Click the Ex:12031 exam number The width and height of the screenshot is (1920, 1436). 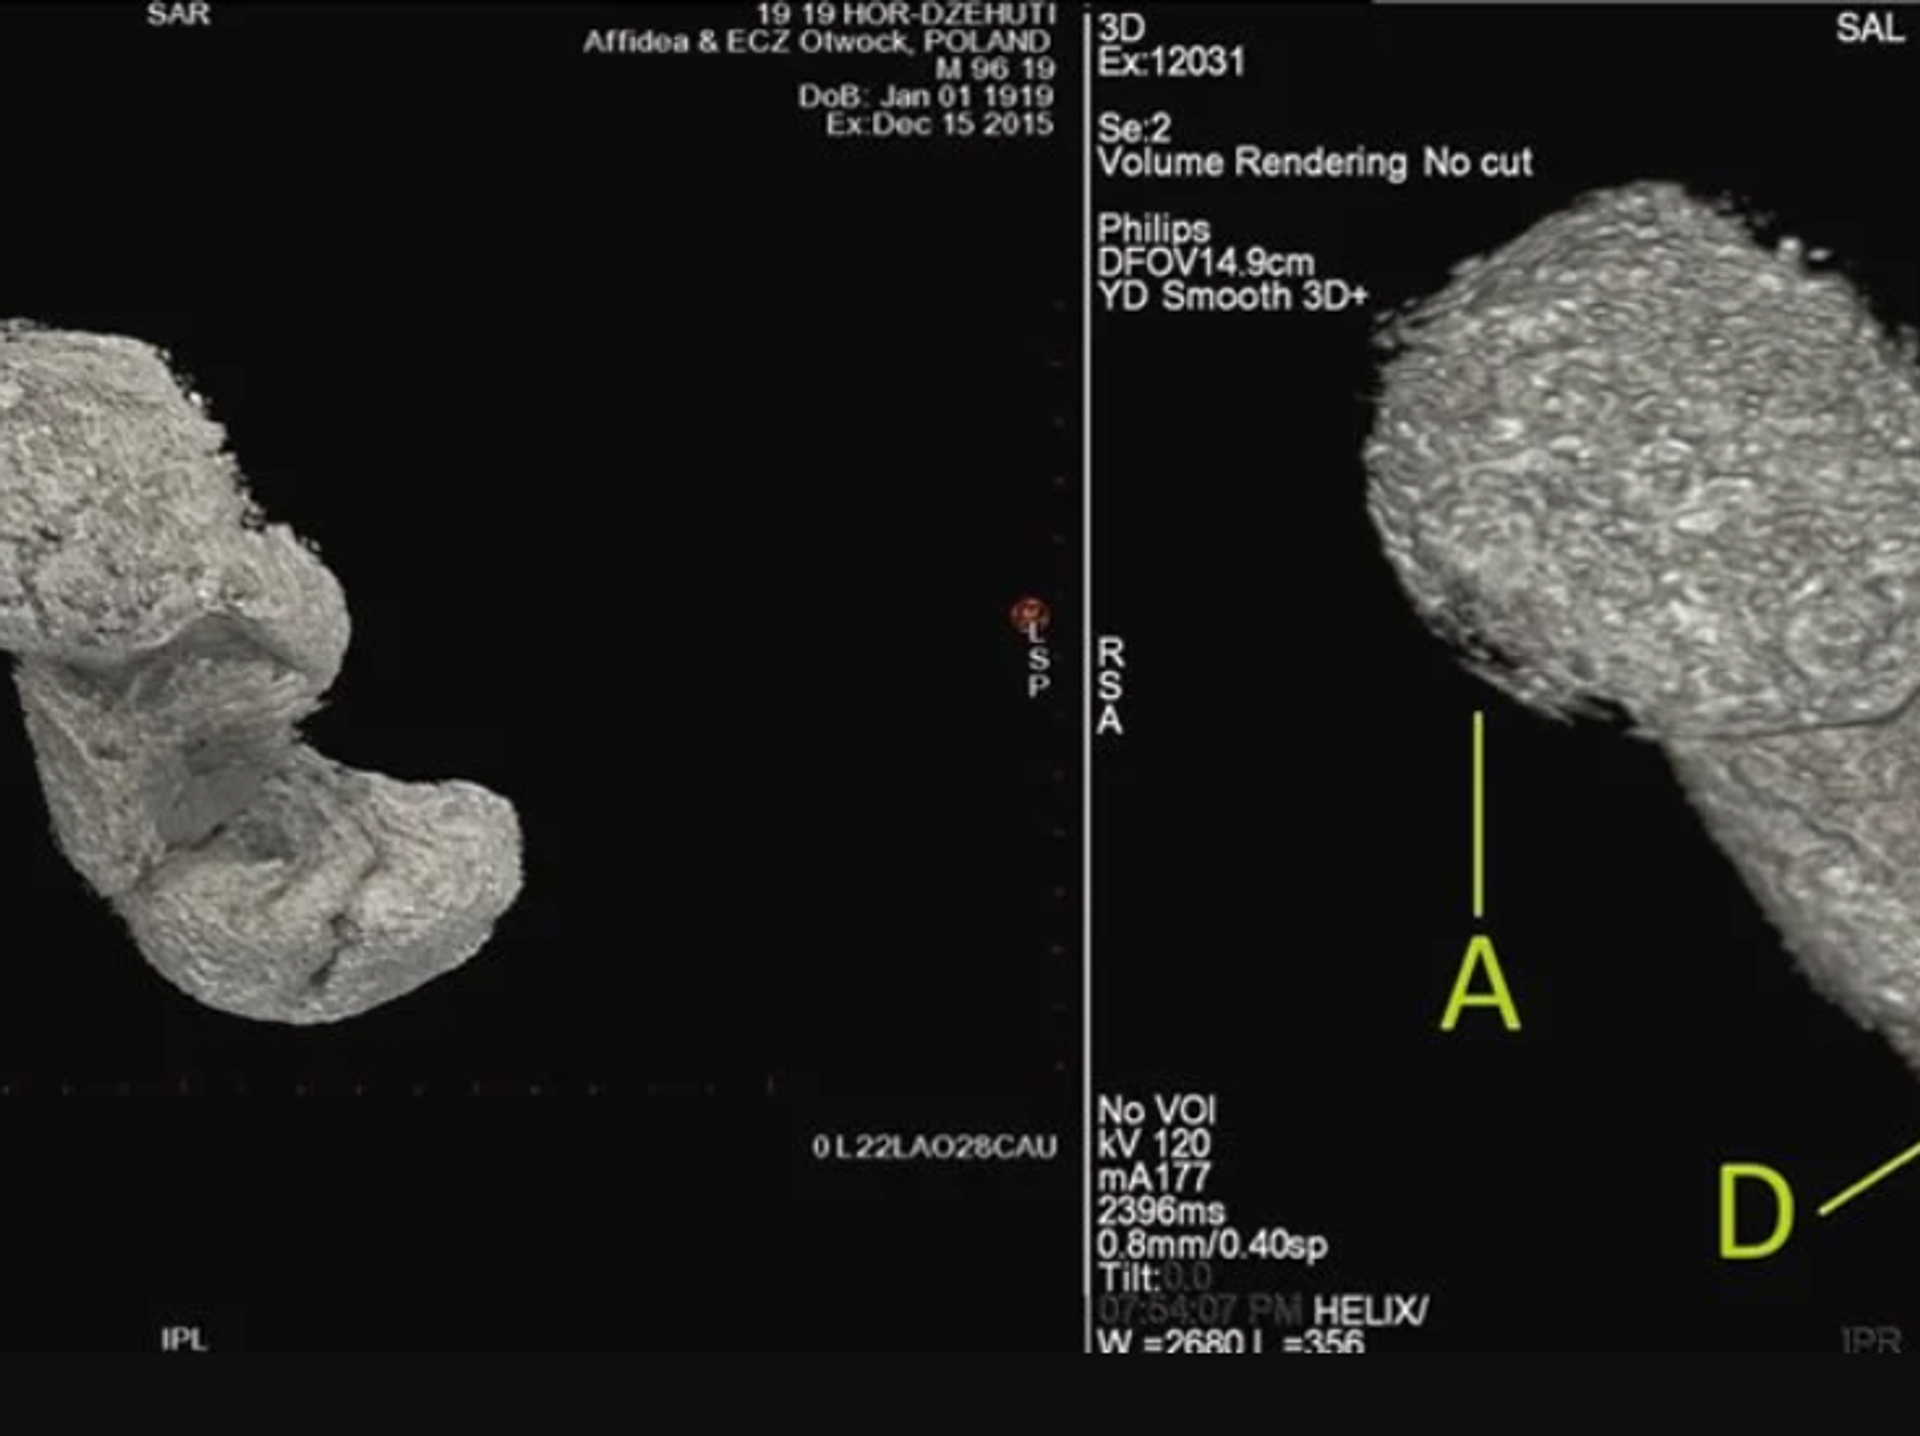1171,62
